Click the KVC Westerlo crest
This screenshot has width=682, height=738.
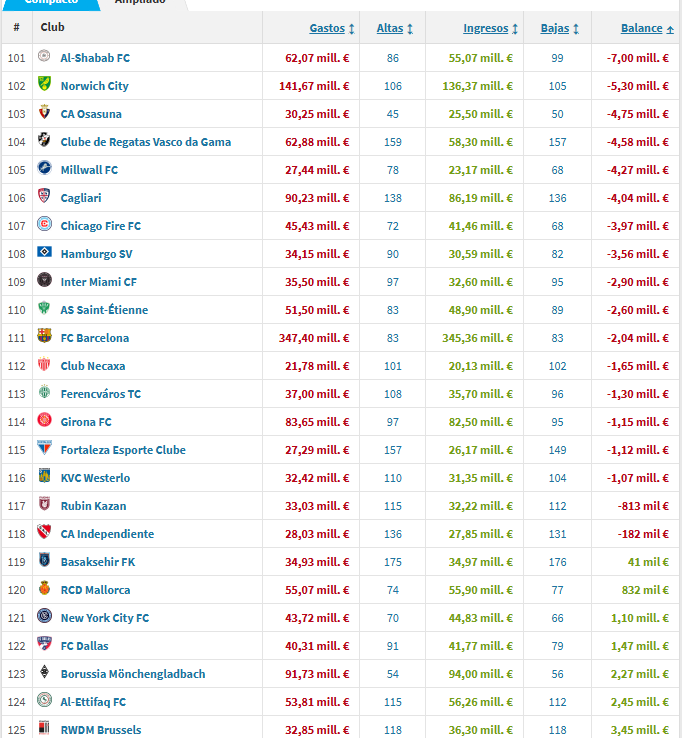[44, 476]
